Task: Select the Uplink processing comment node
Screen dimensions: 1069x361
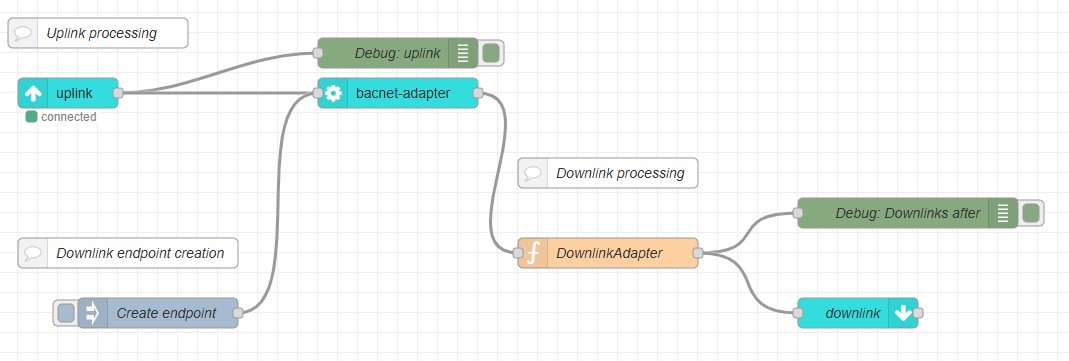Action: (x=97, y=33)
